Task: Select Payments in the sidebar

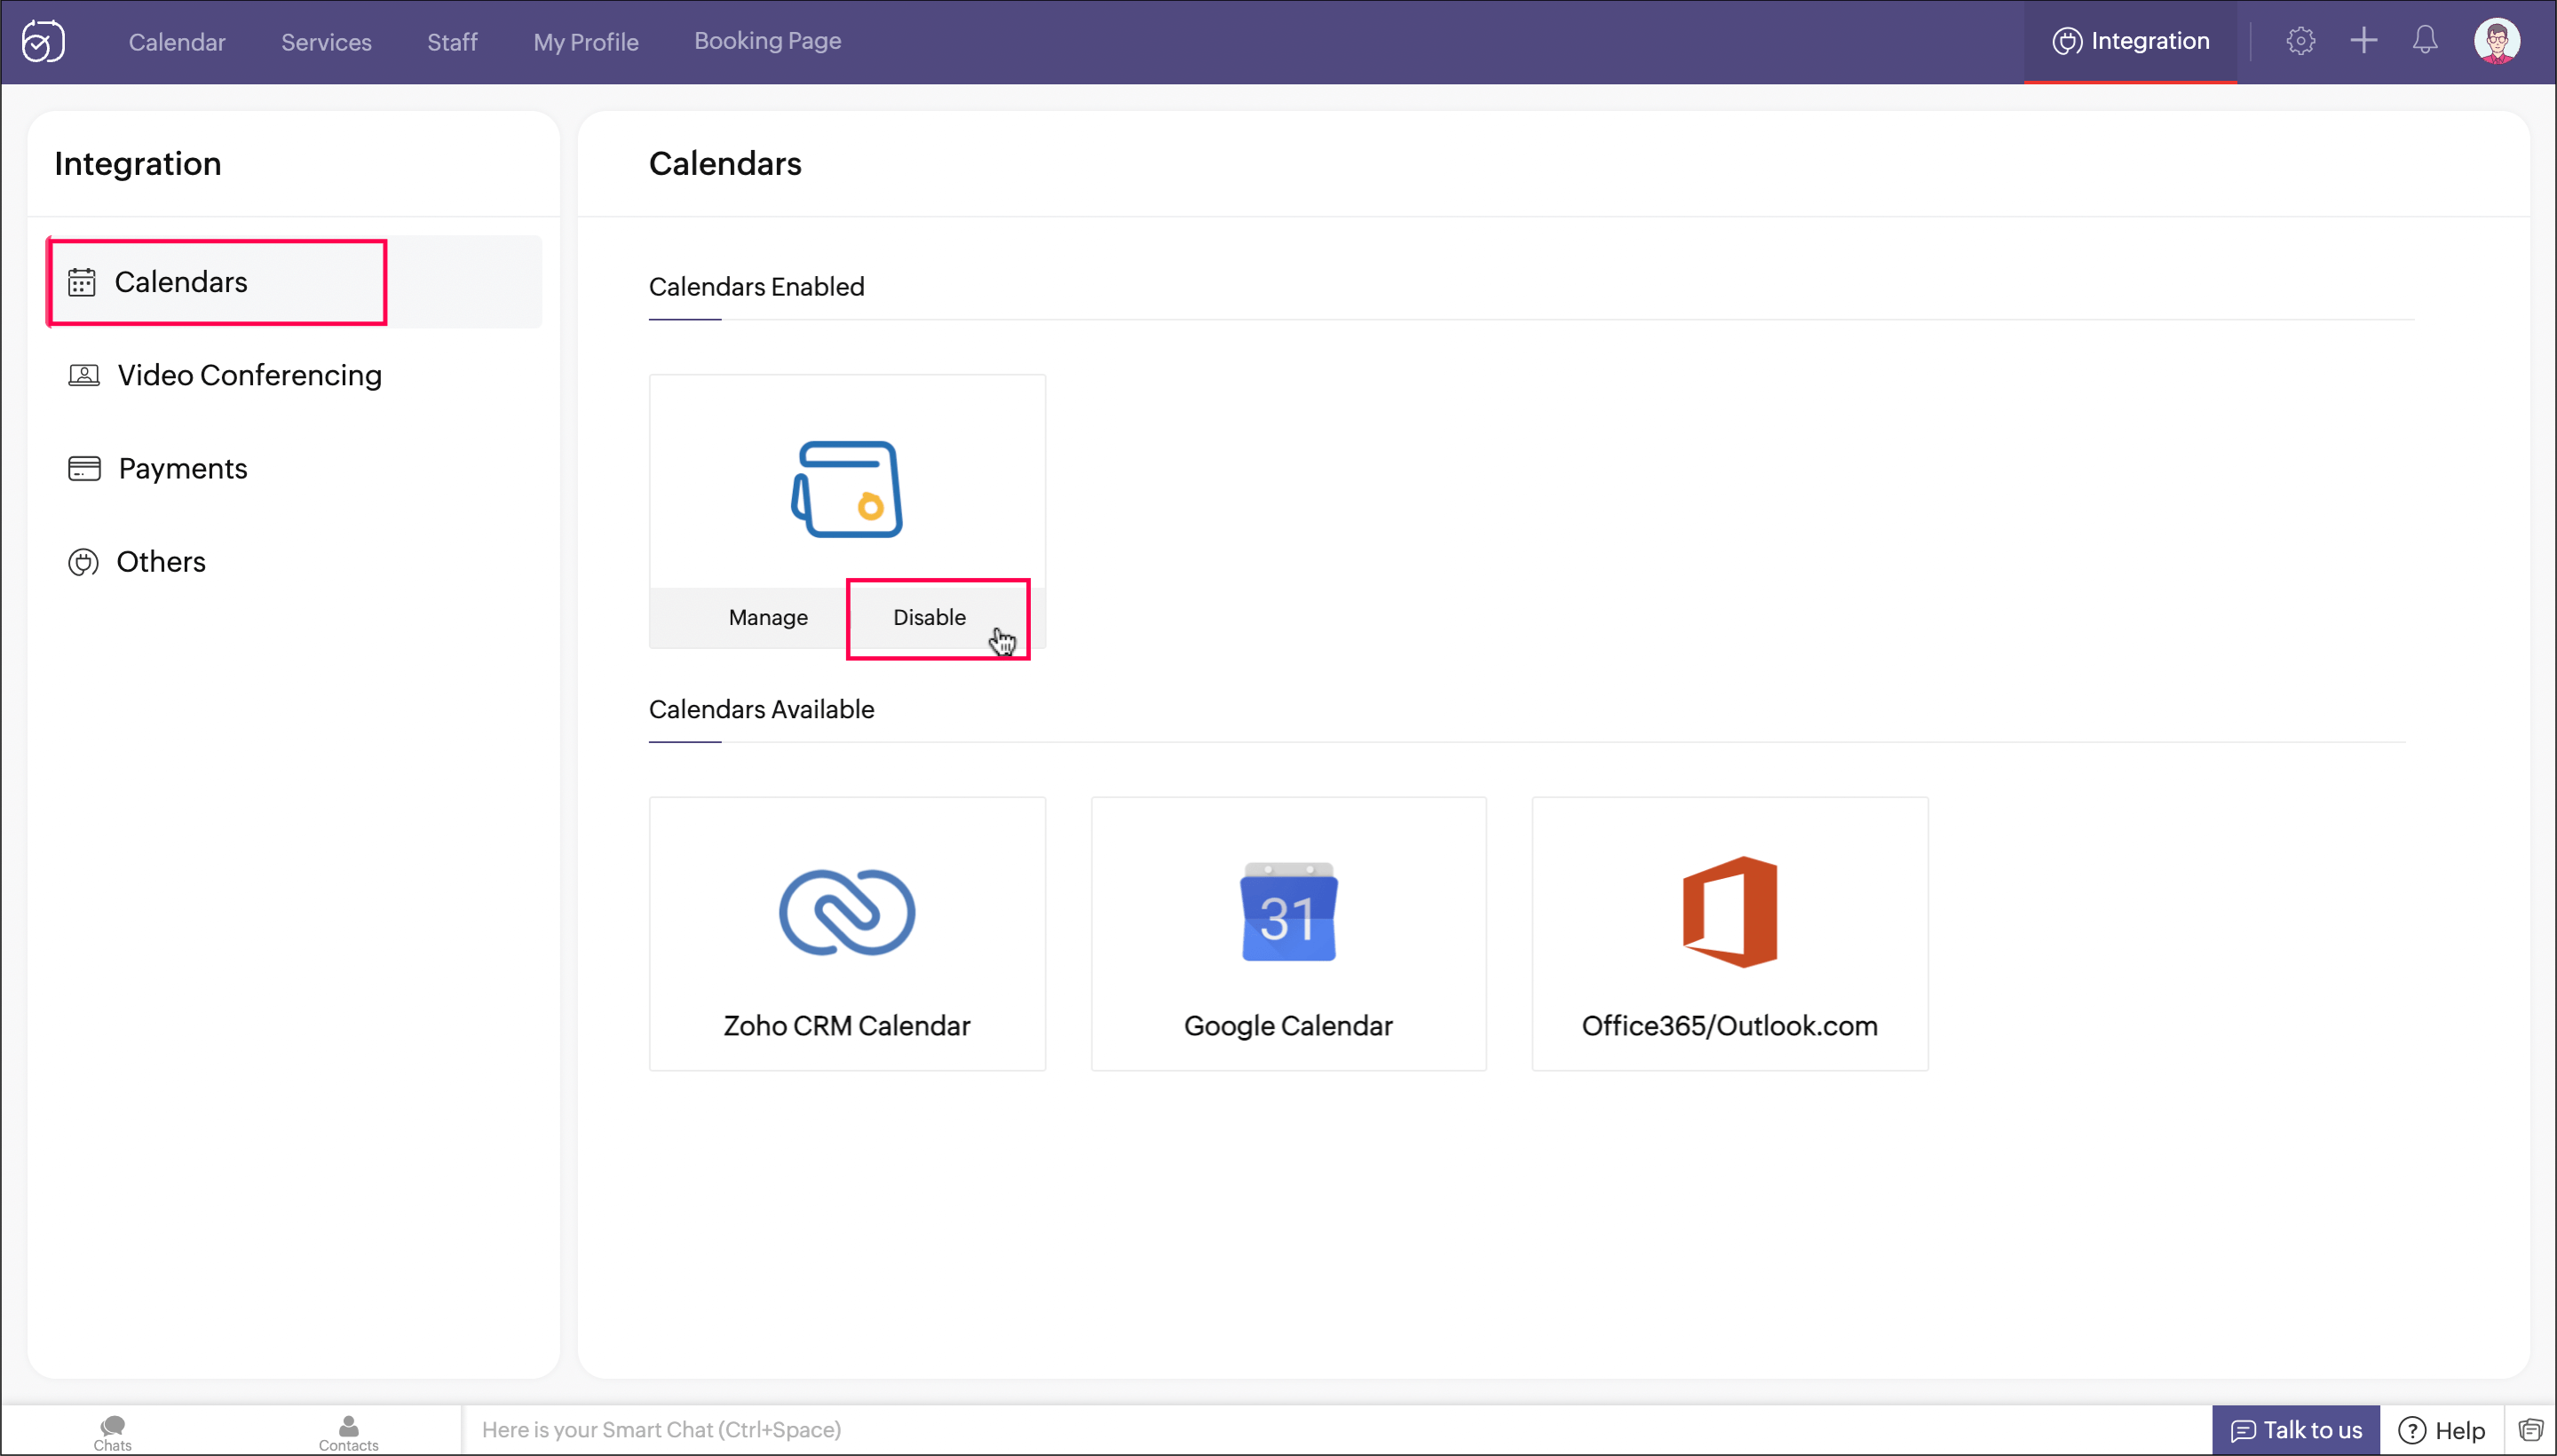Action: pos(183,468)
